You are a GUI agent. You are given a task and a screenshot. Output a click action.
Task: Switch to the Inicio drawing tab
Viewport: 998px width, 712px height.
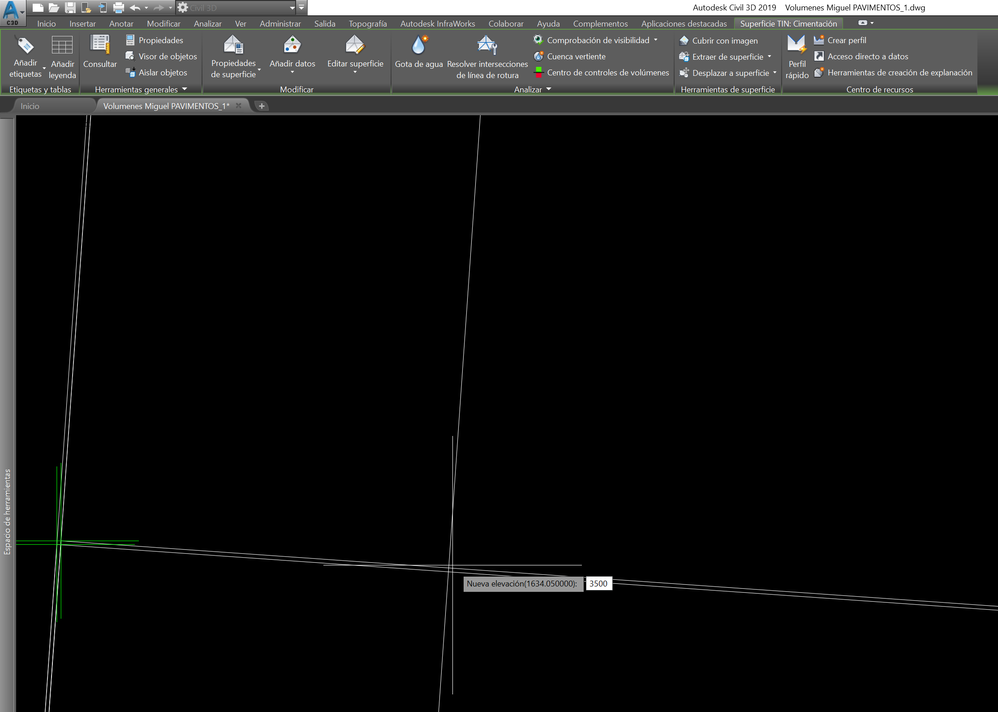pos(30,106)
